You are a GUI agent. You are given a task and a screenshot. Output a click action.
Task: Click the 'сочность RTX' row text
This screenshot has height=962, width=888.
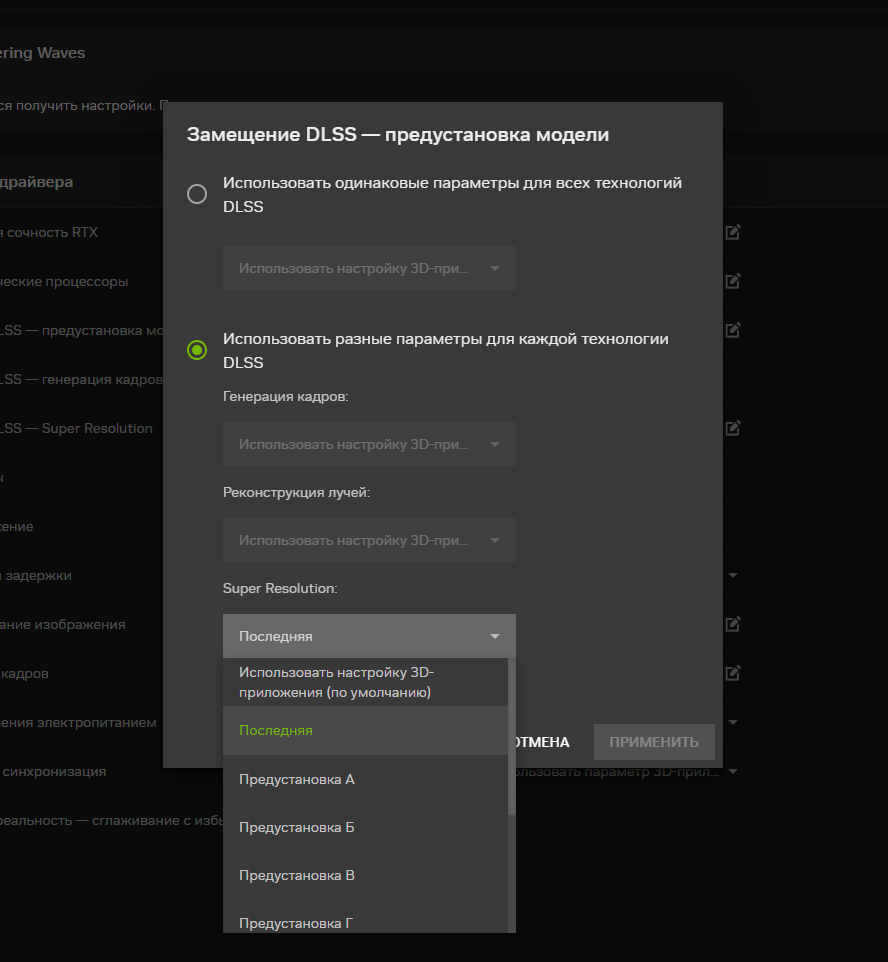(x=49, y=232)
